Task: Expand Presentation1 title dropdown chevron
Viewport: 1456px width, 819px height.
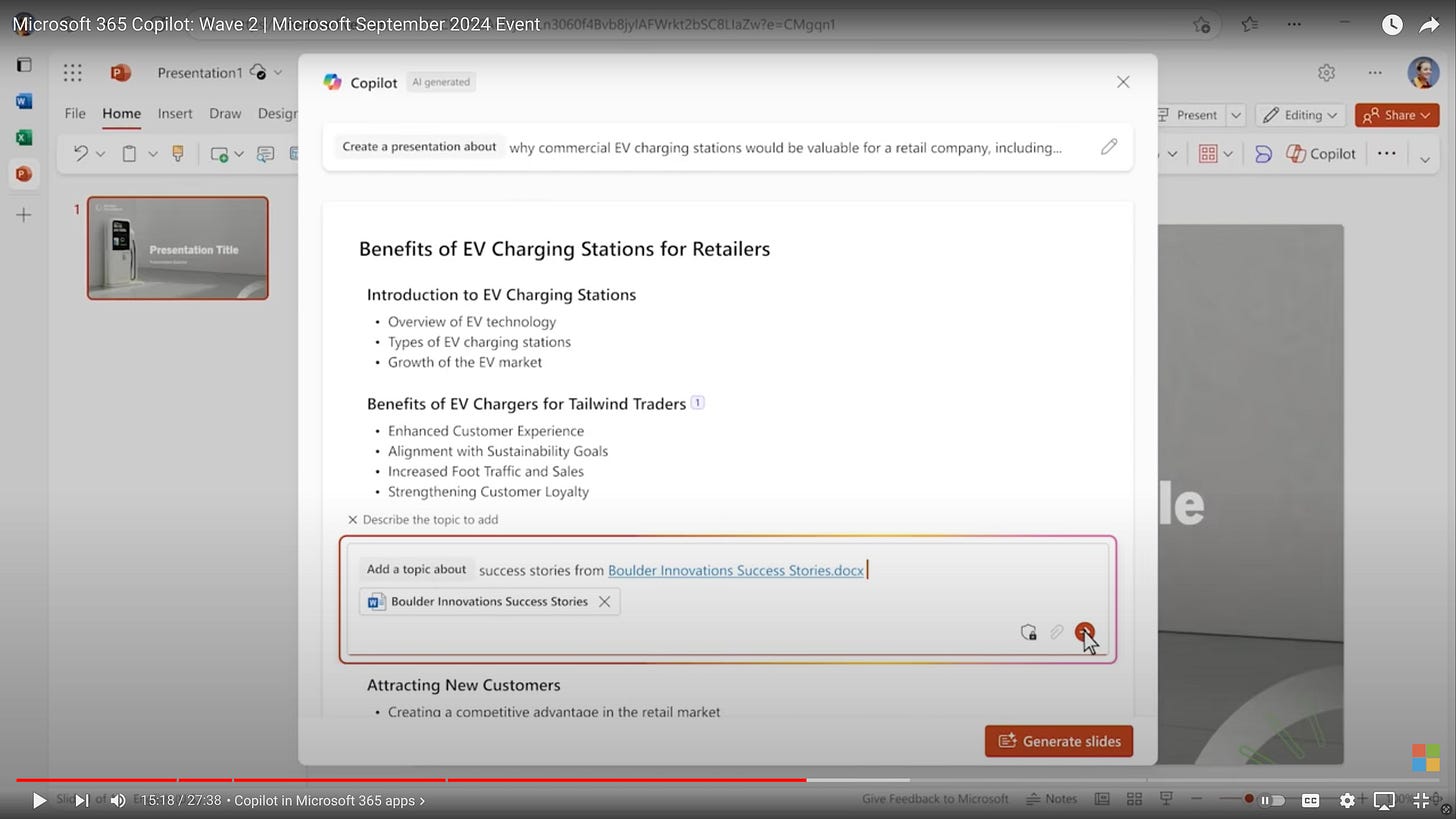Action: click(x=278, y=72)
